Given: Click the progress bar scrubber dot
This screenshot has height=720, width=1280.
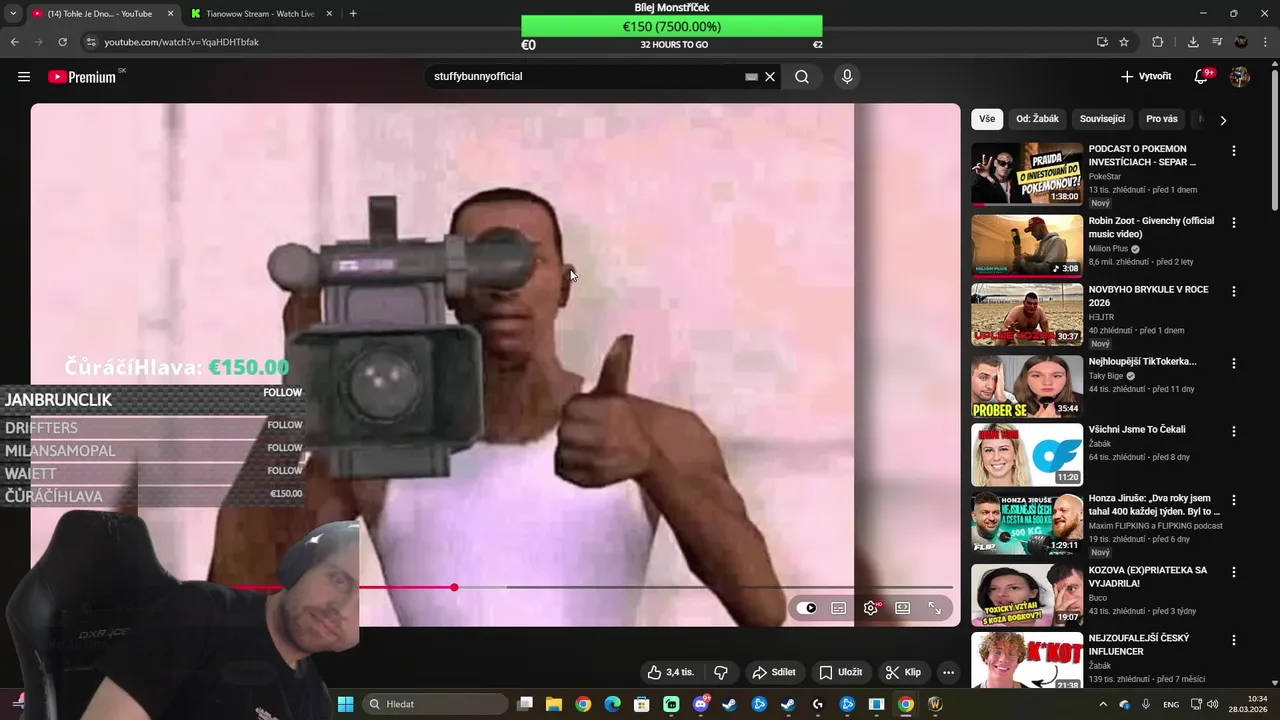Looking at the screenshot, I should 454,587.
